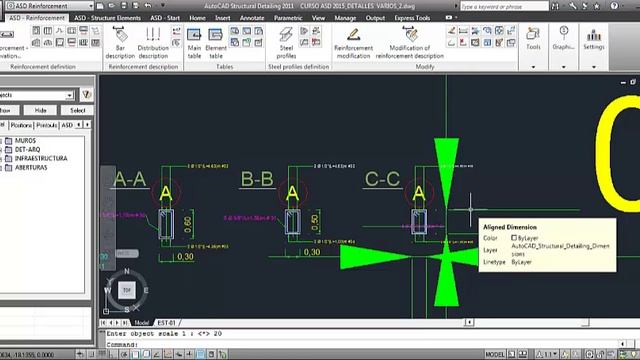This screenshot has height=360, width=640.
Task: Insert the Element table
Action: 216,43
